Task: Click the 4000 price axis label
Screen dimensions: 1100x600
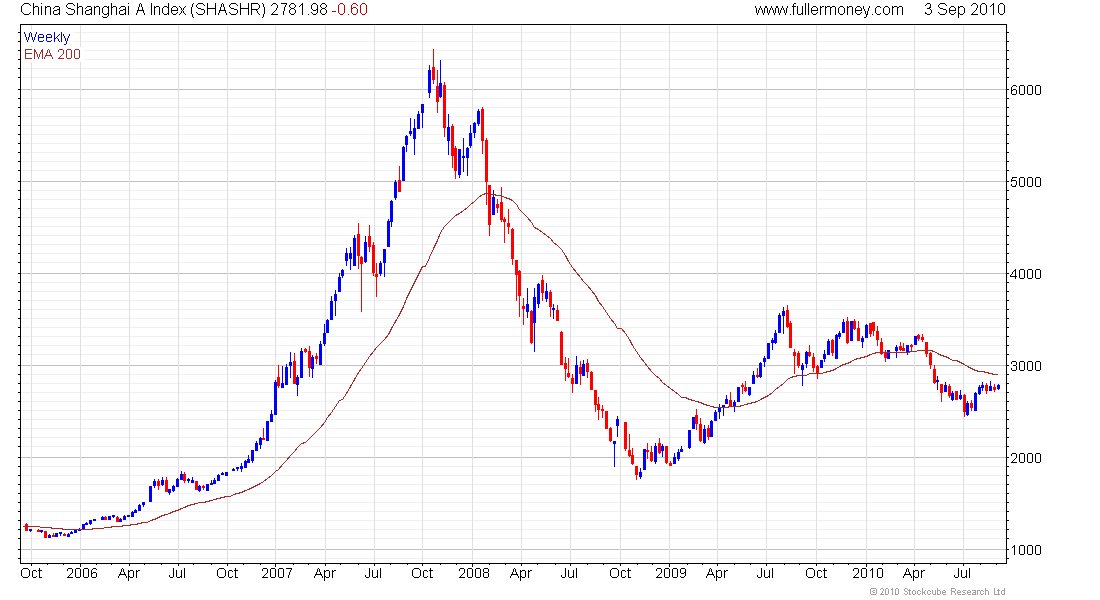Action: point(1025,274)
